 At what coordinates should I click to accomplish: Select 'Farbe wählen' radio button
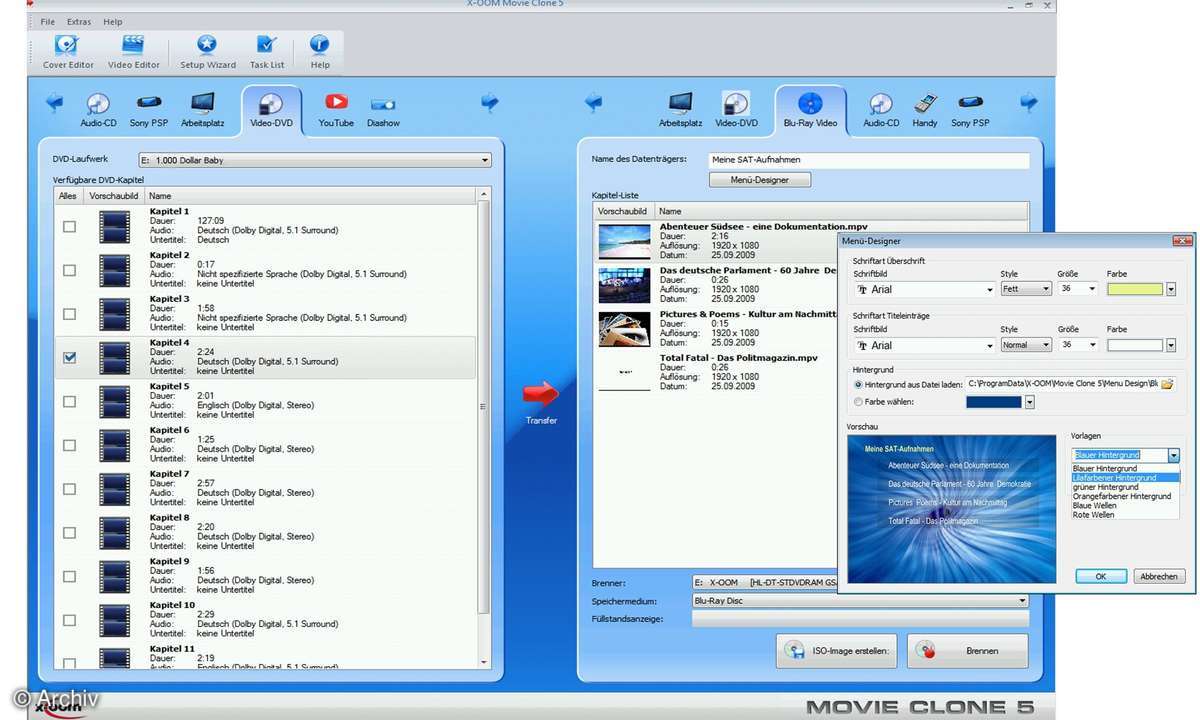click(x=858, y=402)
